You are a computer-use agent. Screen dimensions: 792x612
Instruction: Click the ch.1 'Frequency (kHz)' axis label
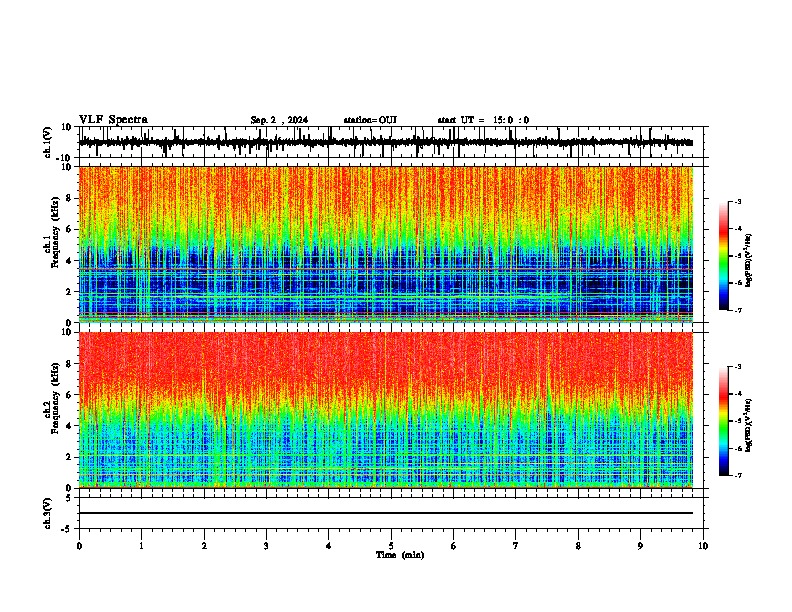(55, 232)
